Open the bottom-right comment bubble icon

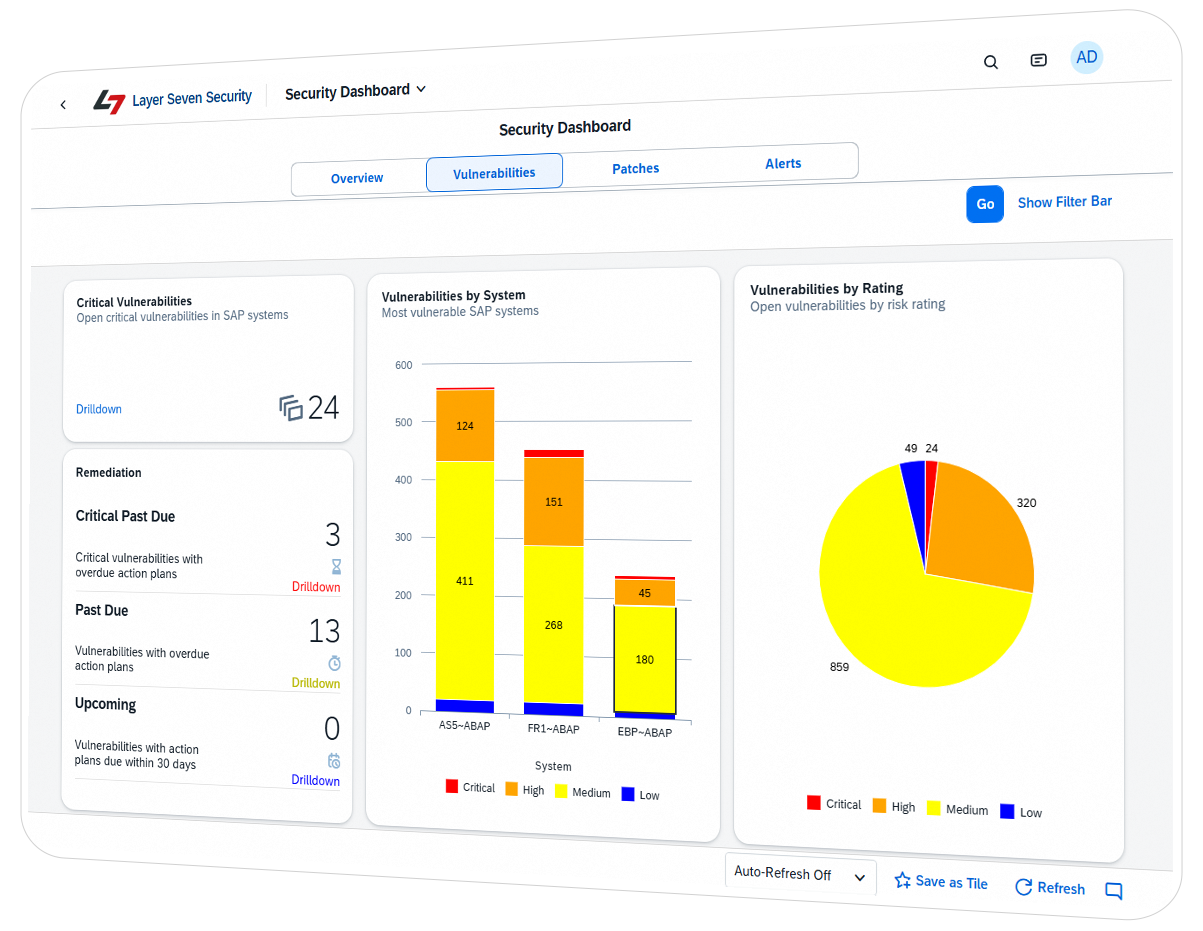tap(1113, 891)
